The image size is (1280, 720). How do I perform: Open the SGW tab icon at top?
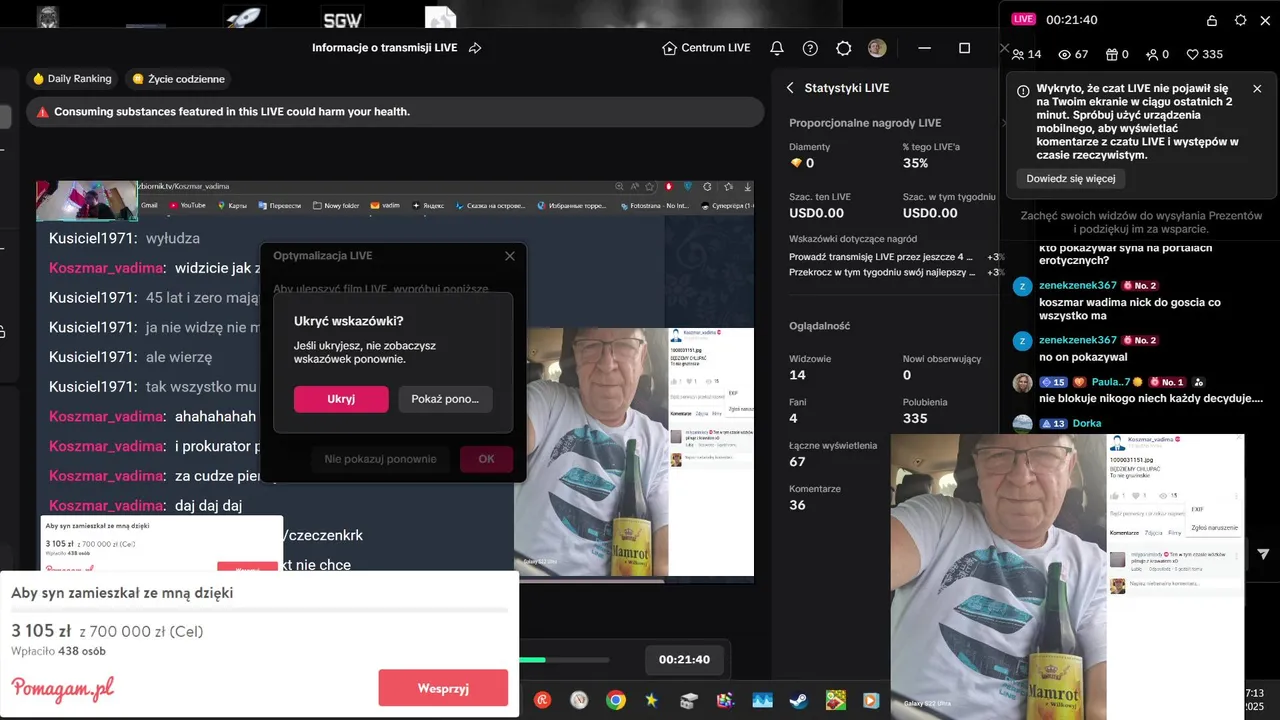(x=342, y=17)
